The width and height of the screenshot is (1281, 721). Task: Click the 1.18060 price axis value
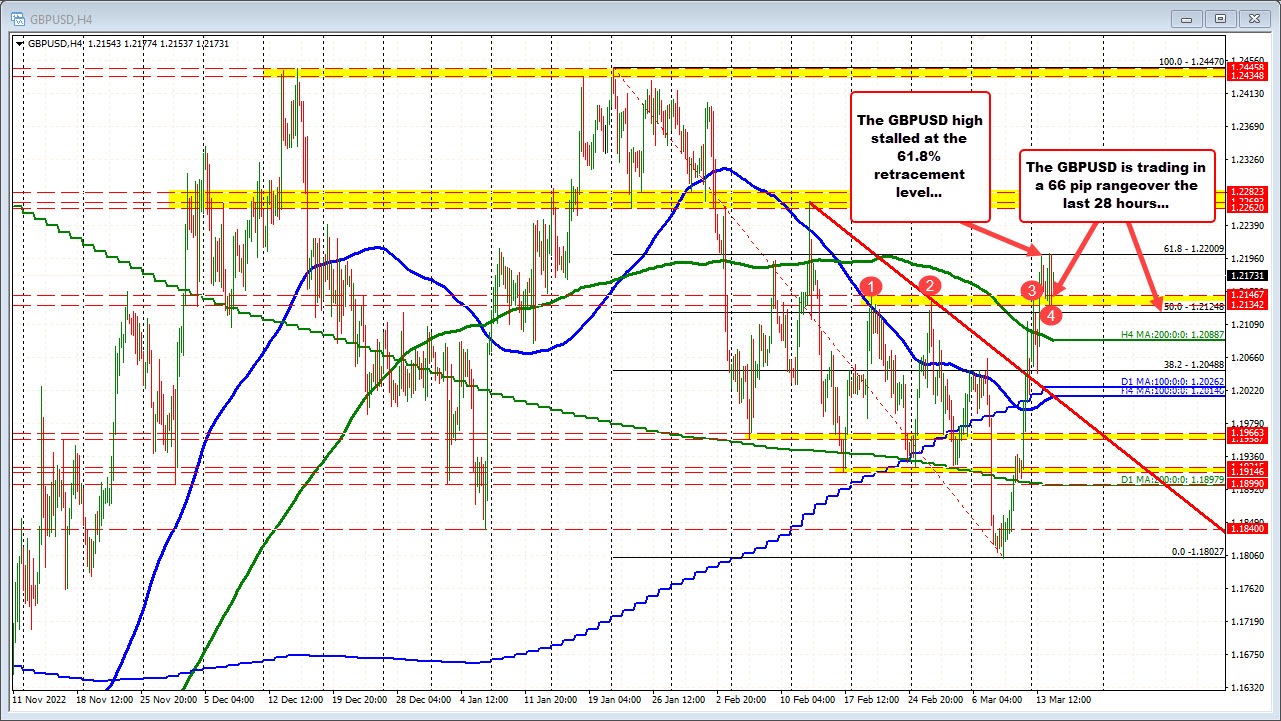click(x=1246, y=555)
